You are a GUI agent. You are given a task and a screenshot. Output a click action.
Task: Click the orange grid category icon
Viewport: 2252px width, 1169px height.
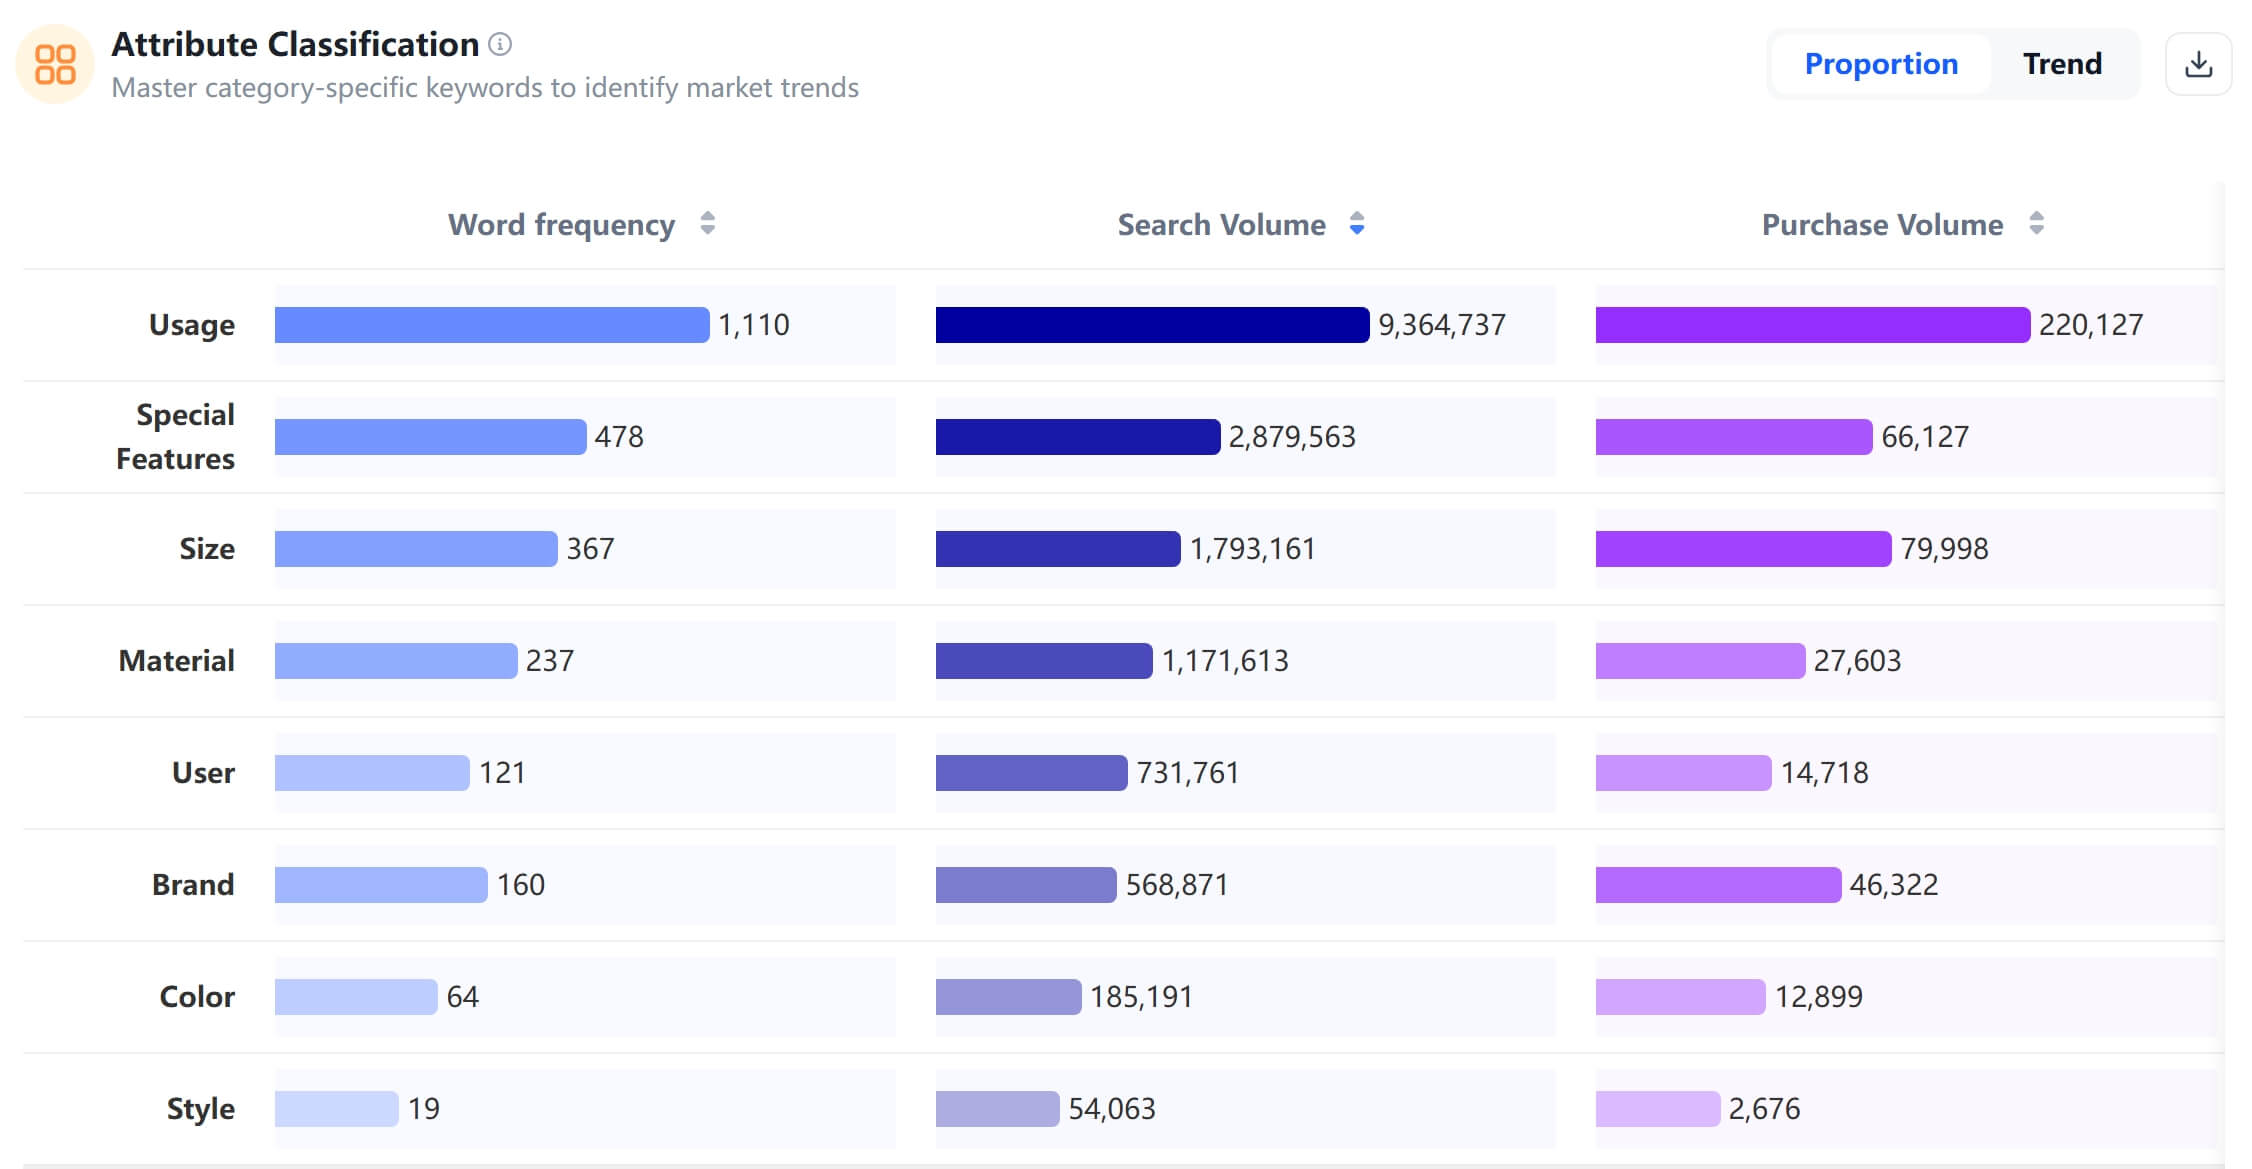pos(55,64)
